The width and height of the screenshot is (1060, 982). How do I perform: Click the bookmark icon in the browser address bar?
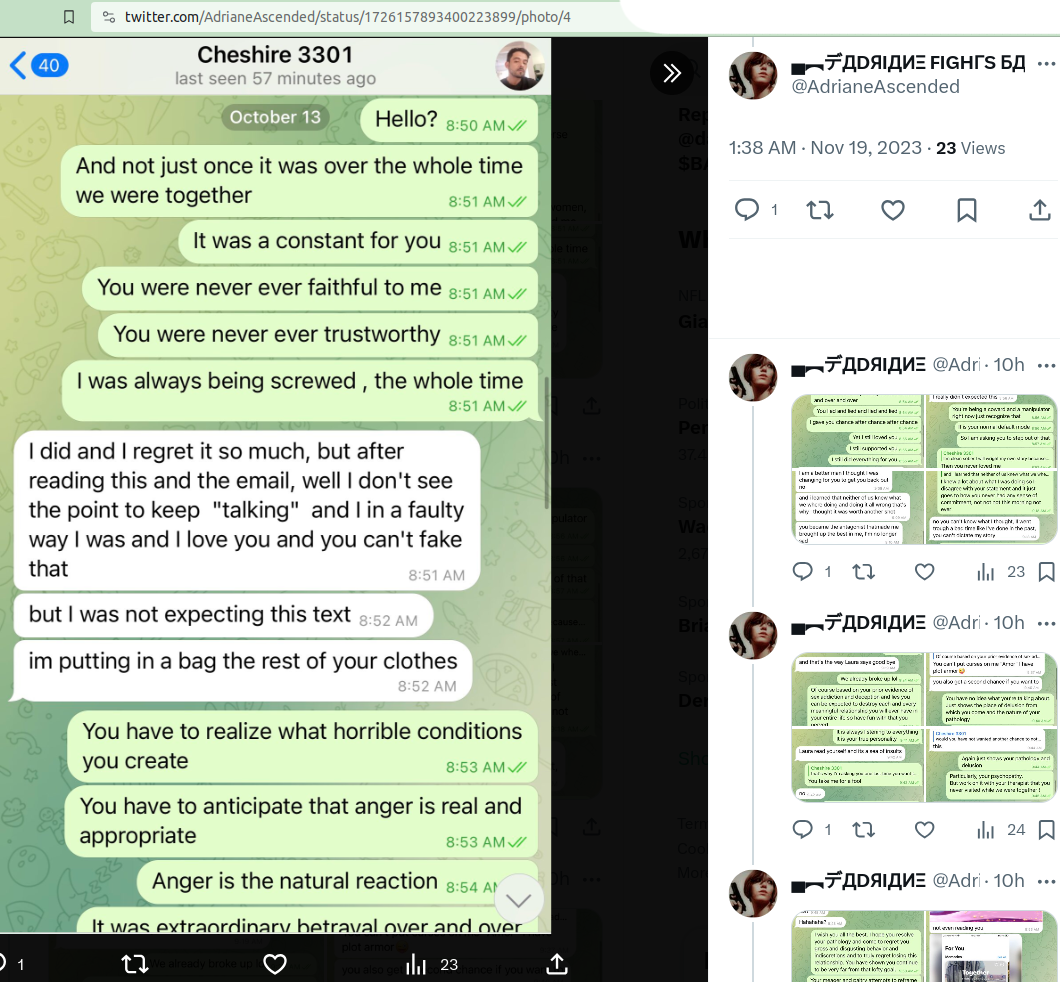(x=69, y=17)
